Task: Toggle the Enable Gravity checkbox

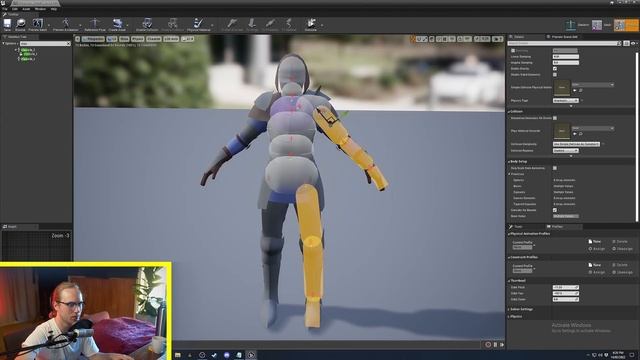Action: 555,69
